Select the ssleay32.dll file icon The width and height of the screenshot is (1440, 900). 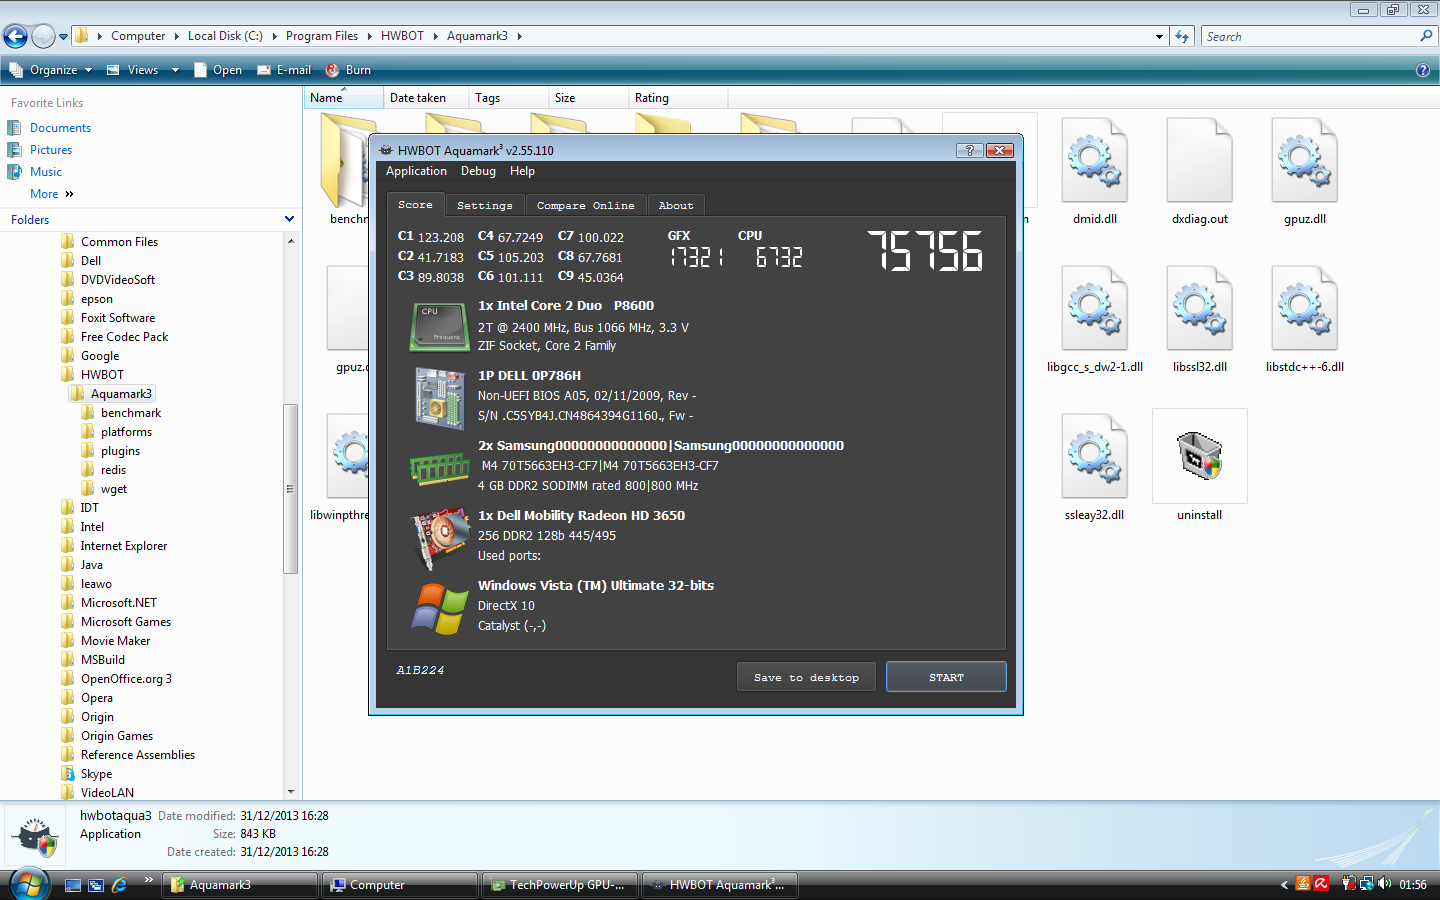pos(1095,456)
